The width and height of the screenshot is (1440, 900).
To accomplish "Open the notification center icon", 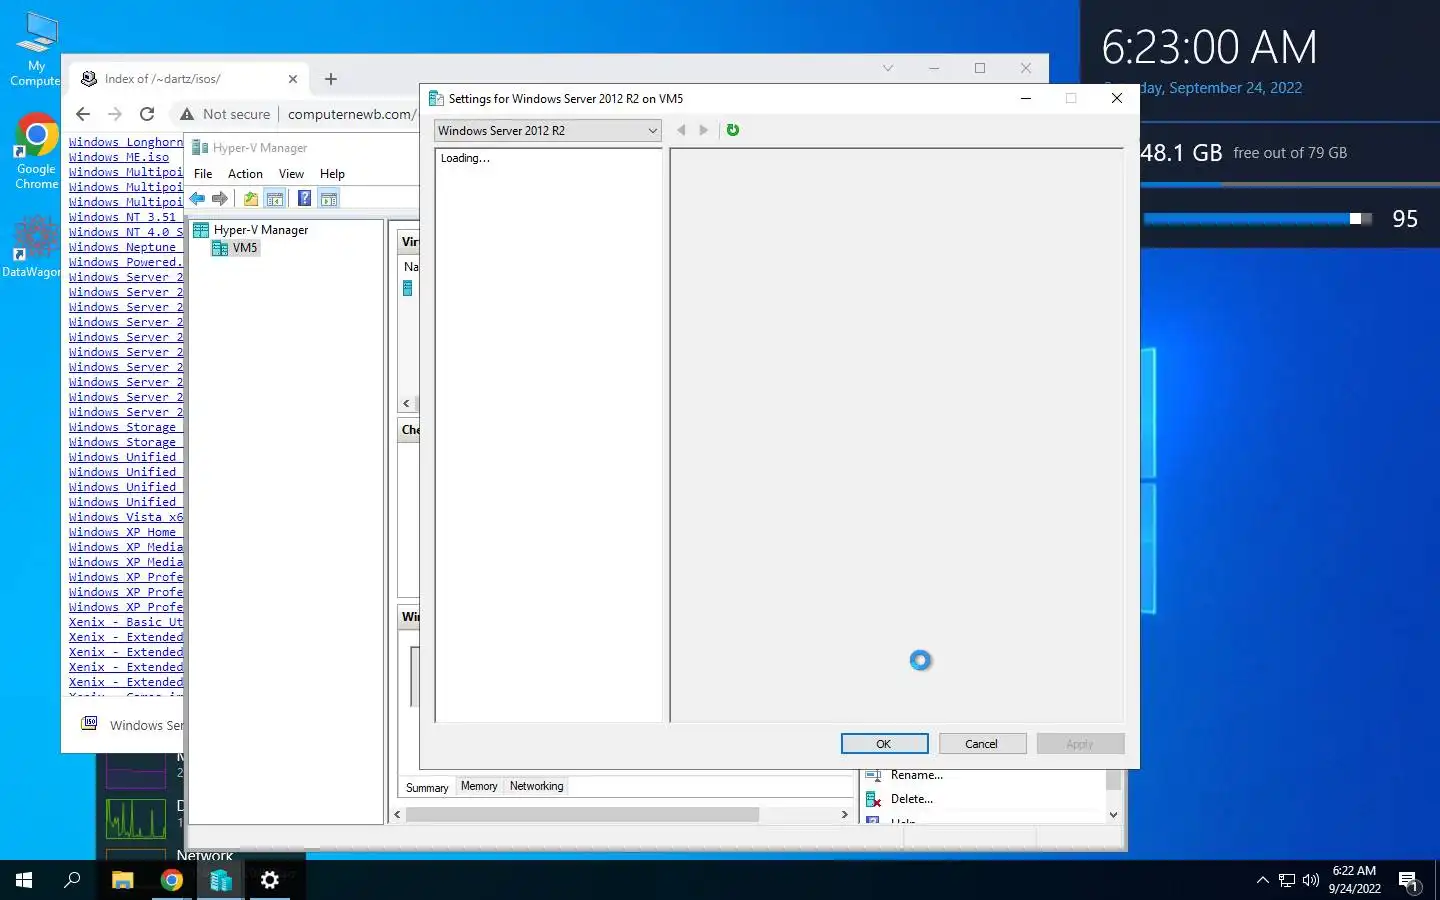I will [x=1409, y=881].
